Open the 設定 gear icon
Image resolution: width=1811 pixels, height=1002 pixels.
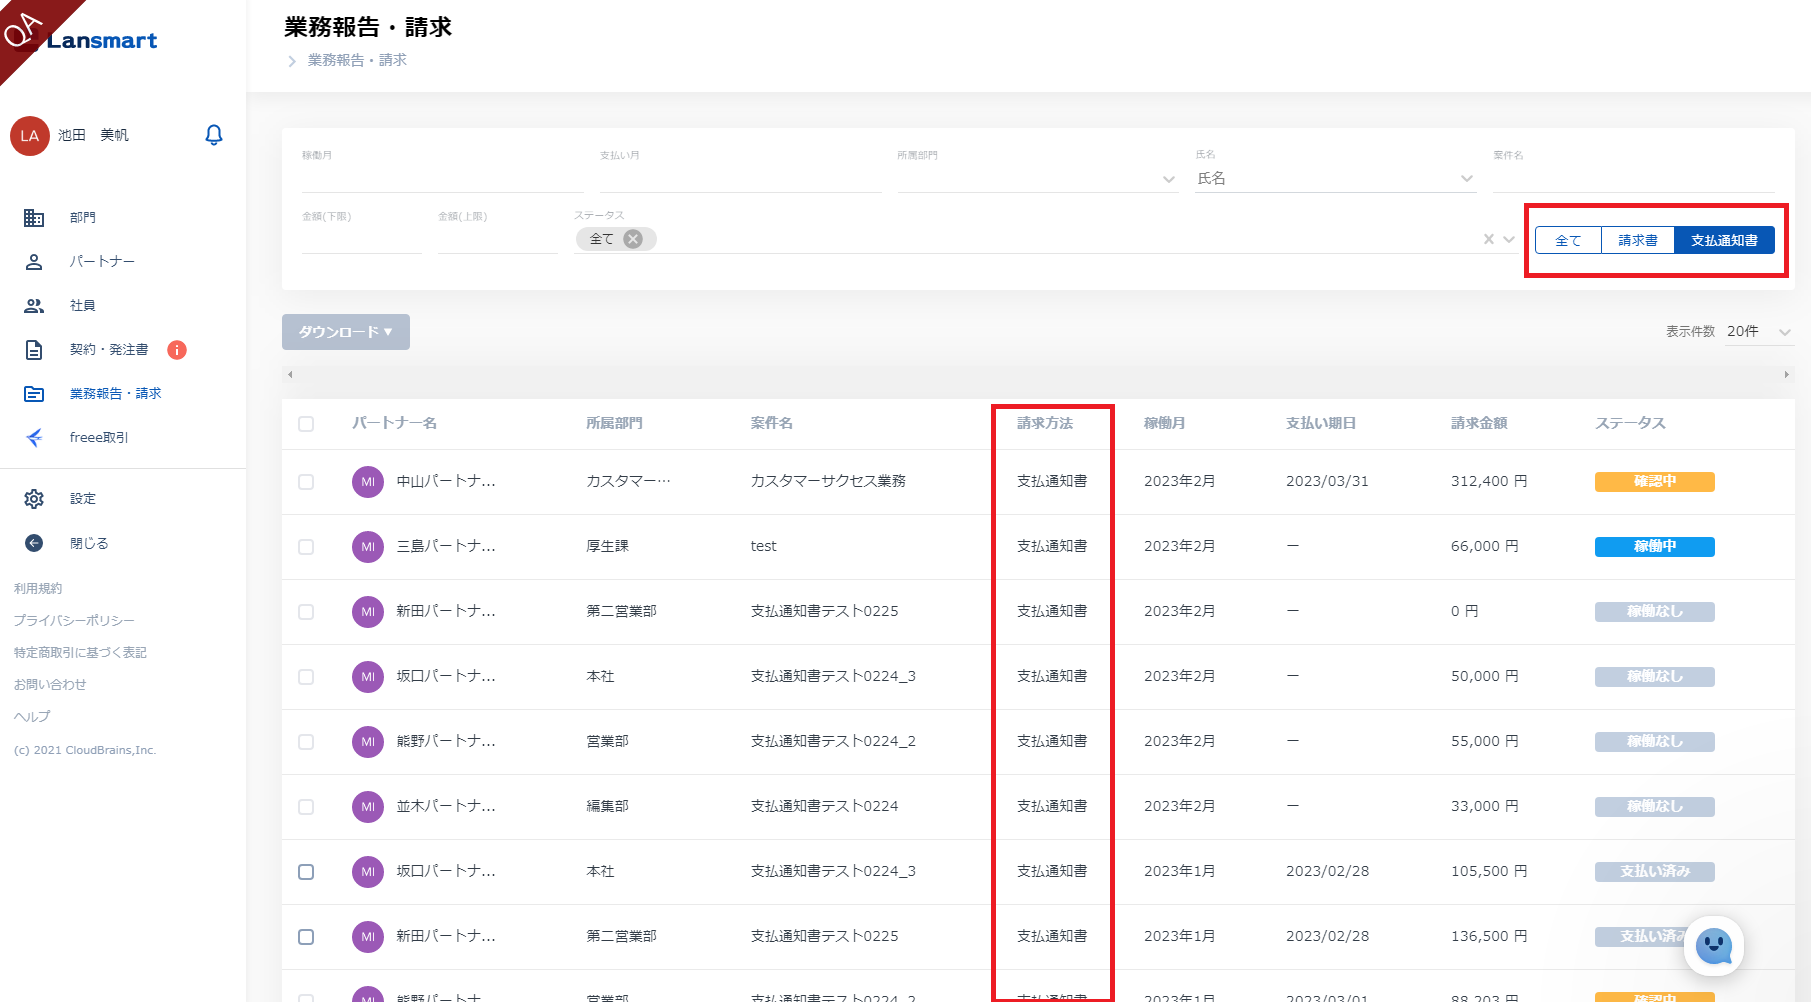(34, 499)
